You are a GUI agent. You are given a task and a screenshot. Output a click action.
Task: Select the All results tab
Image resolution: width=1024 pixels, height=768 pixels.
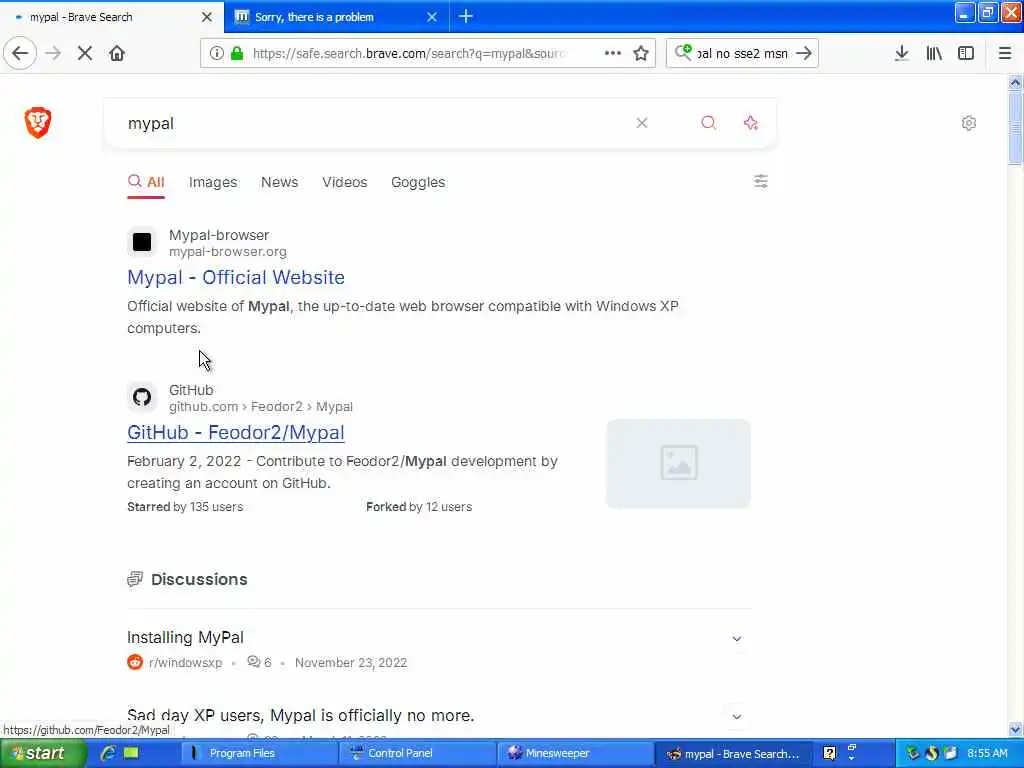[146, 182]
